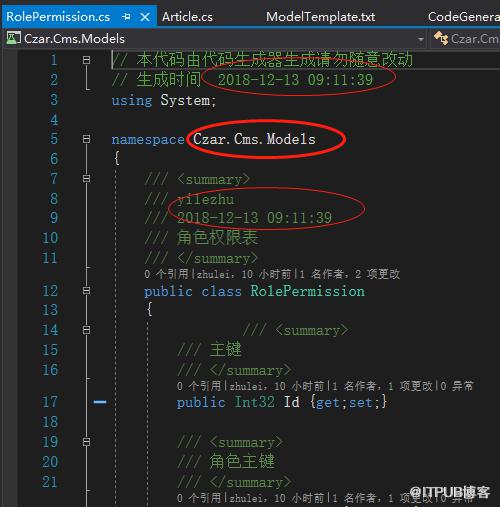Open the ModelTemplate.txt tab

click(320, 17)
